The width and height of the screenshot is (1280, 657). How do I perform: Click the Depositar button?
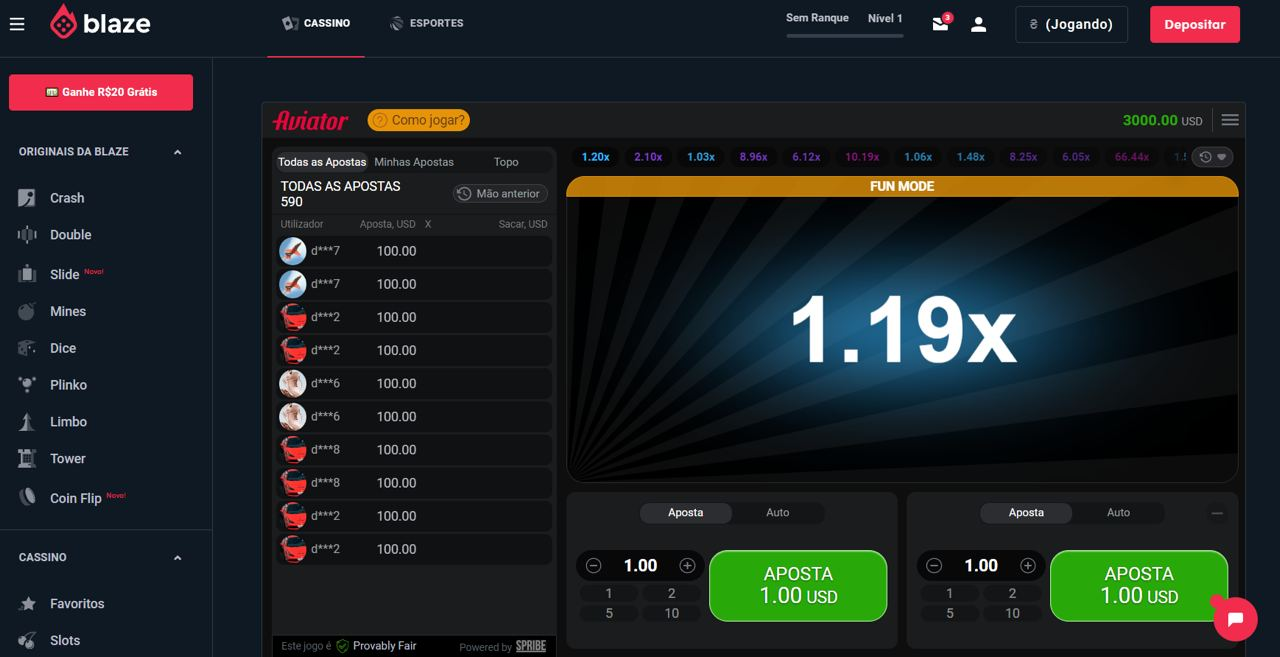(1195, 24)
